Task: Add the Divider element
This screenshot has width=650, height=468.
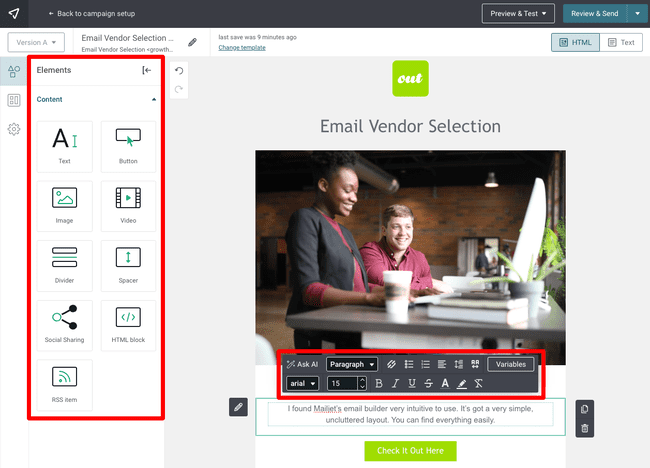Action: coord(64,265)
